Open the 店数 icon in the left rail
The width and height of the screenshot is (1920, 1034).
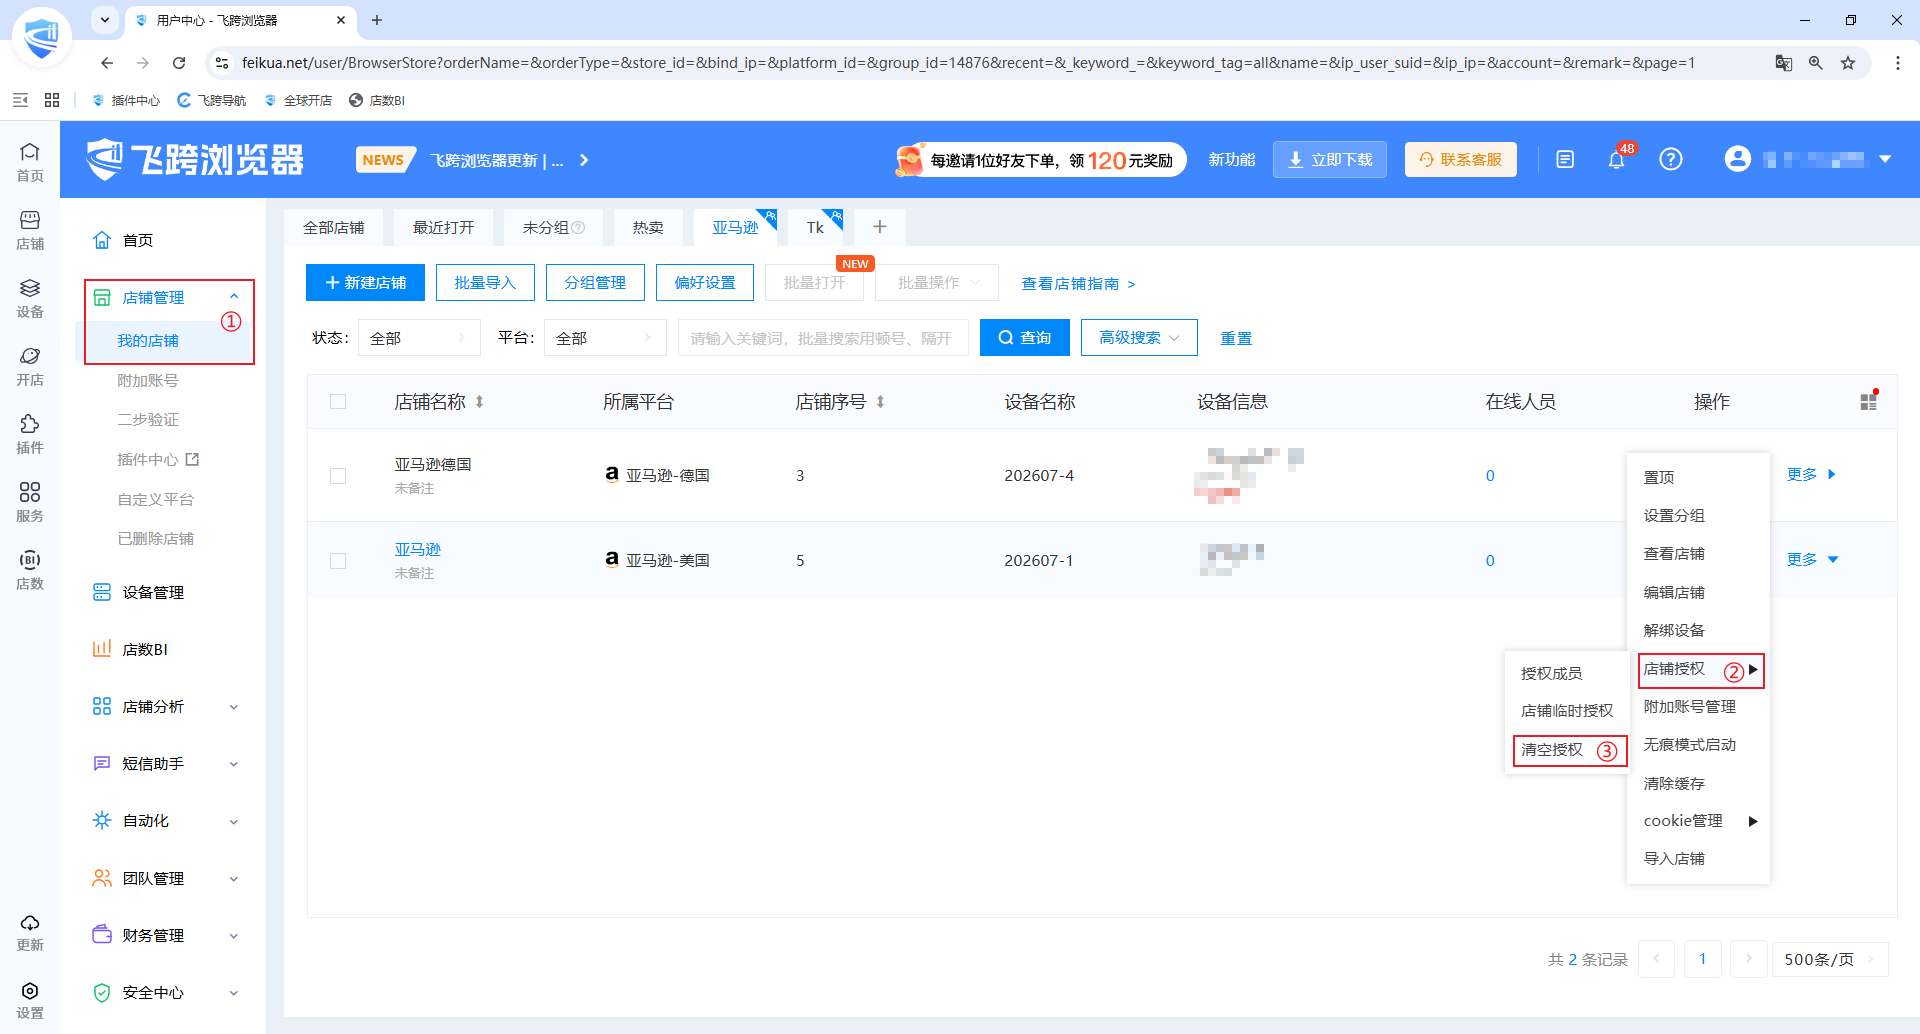pyautogui.click(x=30, y=570)
